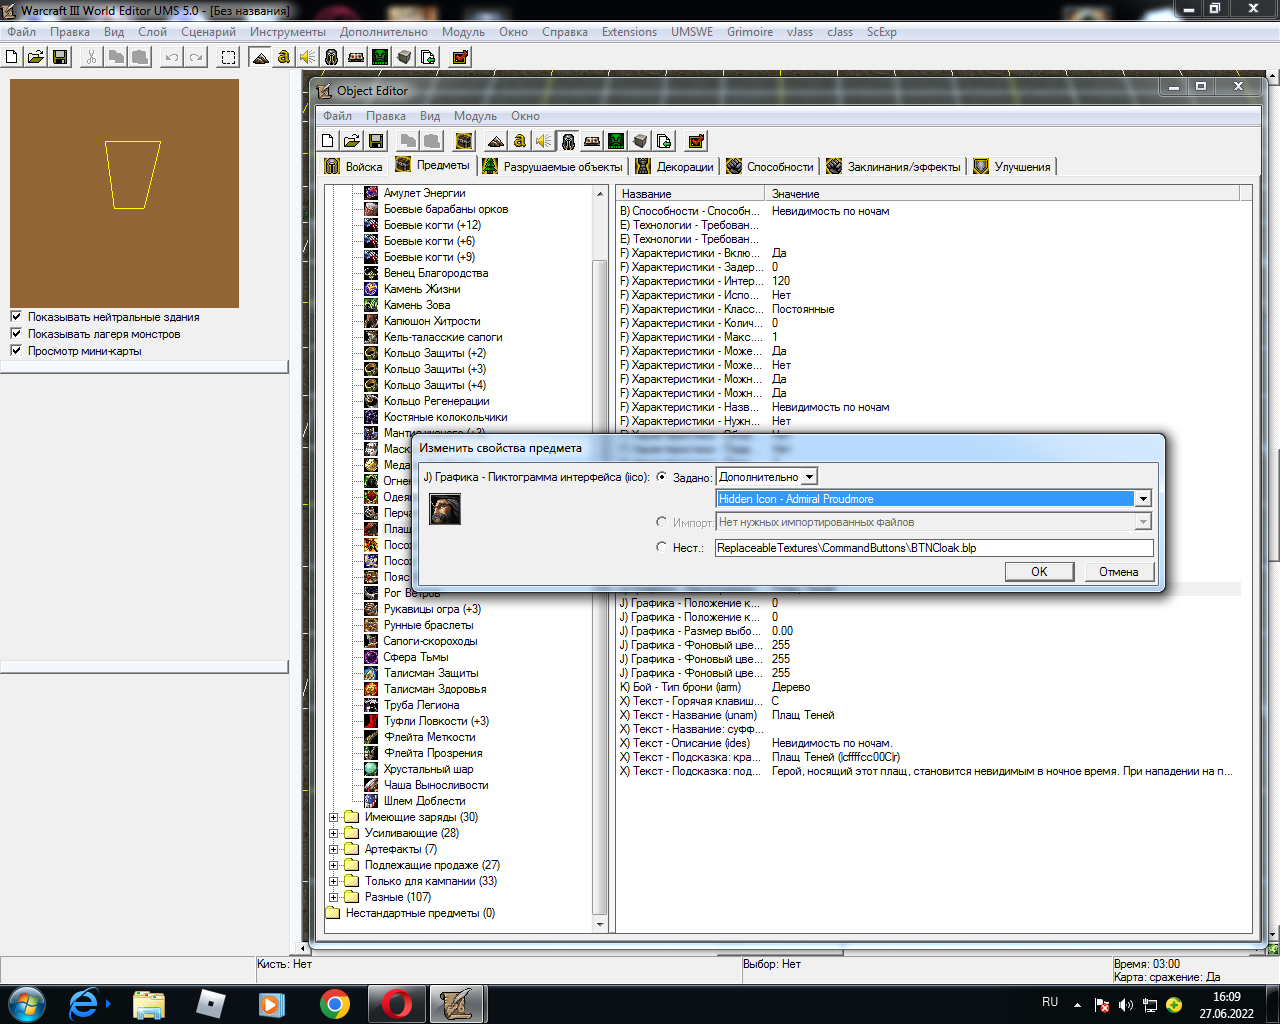Click Open icon in Object Editor toolbar
This screenshot has height=1024, width=1280.
tap(352, 141)
